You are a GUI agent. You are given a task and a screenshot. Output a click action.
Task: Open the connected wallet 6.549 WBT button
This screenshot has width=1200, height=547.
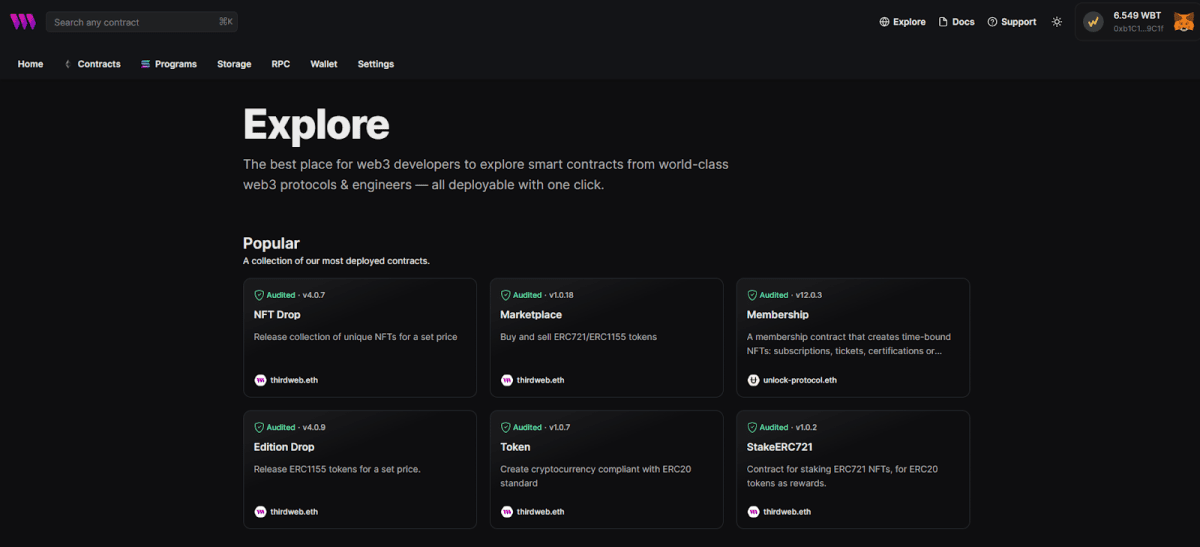click(1135, 22)
